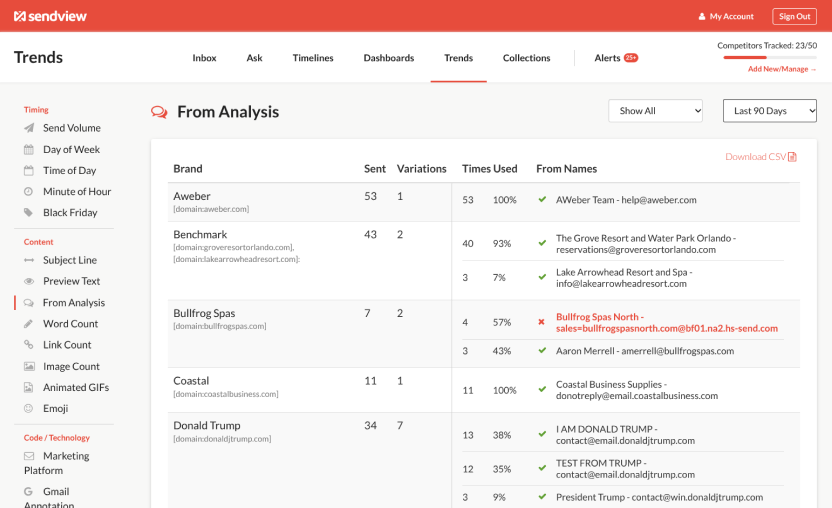Click the Alerts 25+ badge
This screenshot has height=508, width=832.
pyautogui.click(x=631, y=58)
